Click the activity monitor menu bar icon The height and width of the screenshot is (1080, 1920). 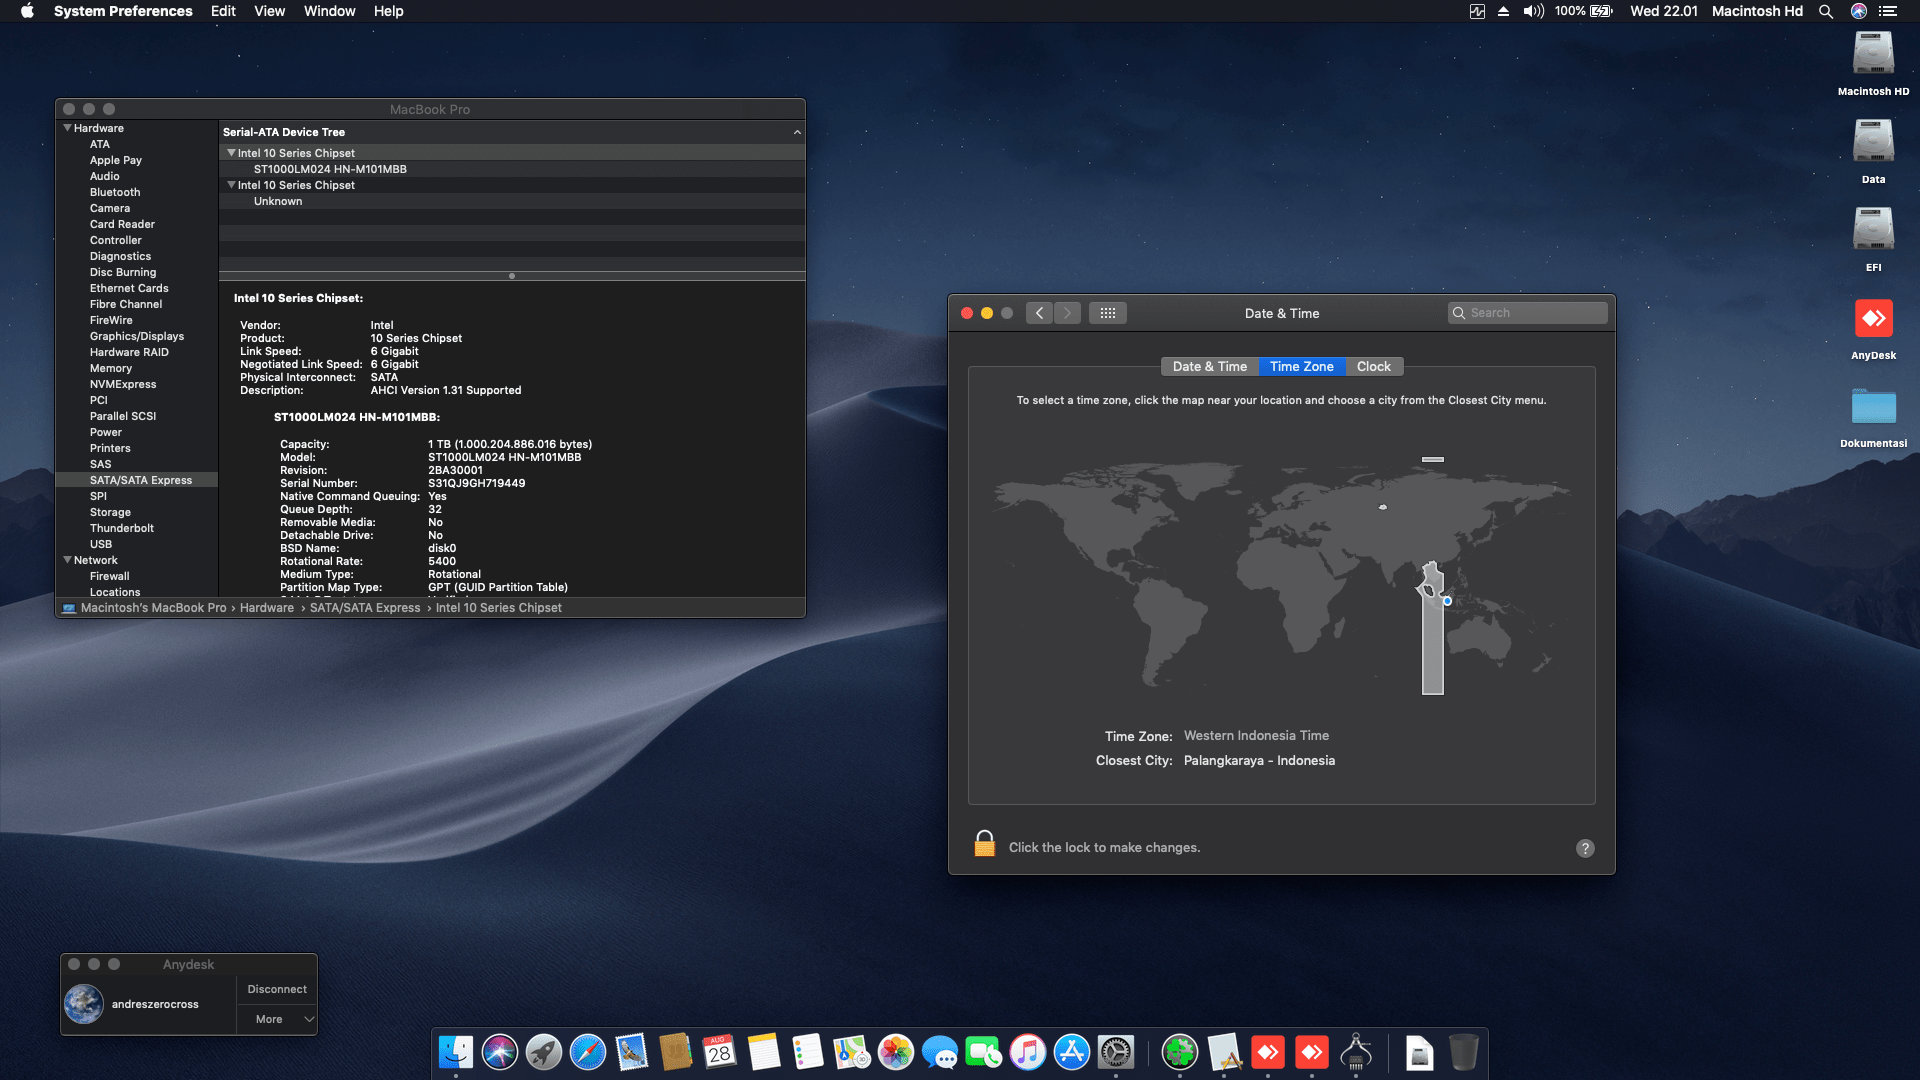coord(1477,11)
